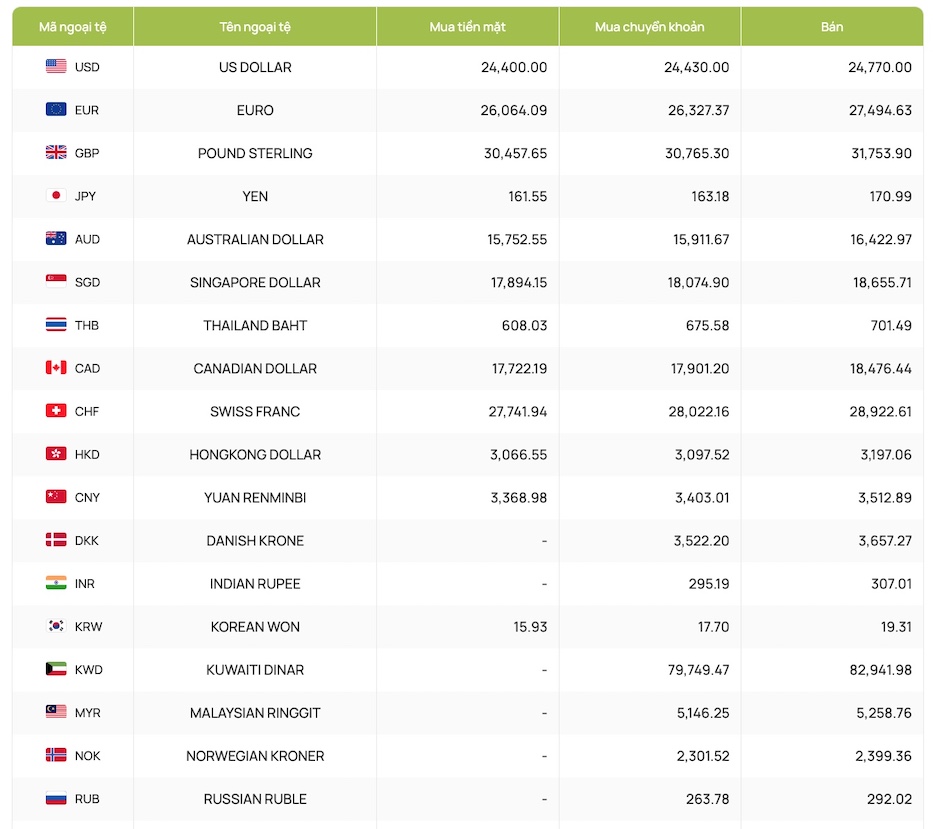Screen dimensions: 933x829
Task: Click the Japan flag icon
Action: (x=56, y=196)
